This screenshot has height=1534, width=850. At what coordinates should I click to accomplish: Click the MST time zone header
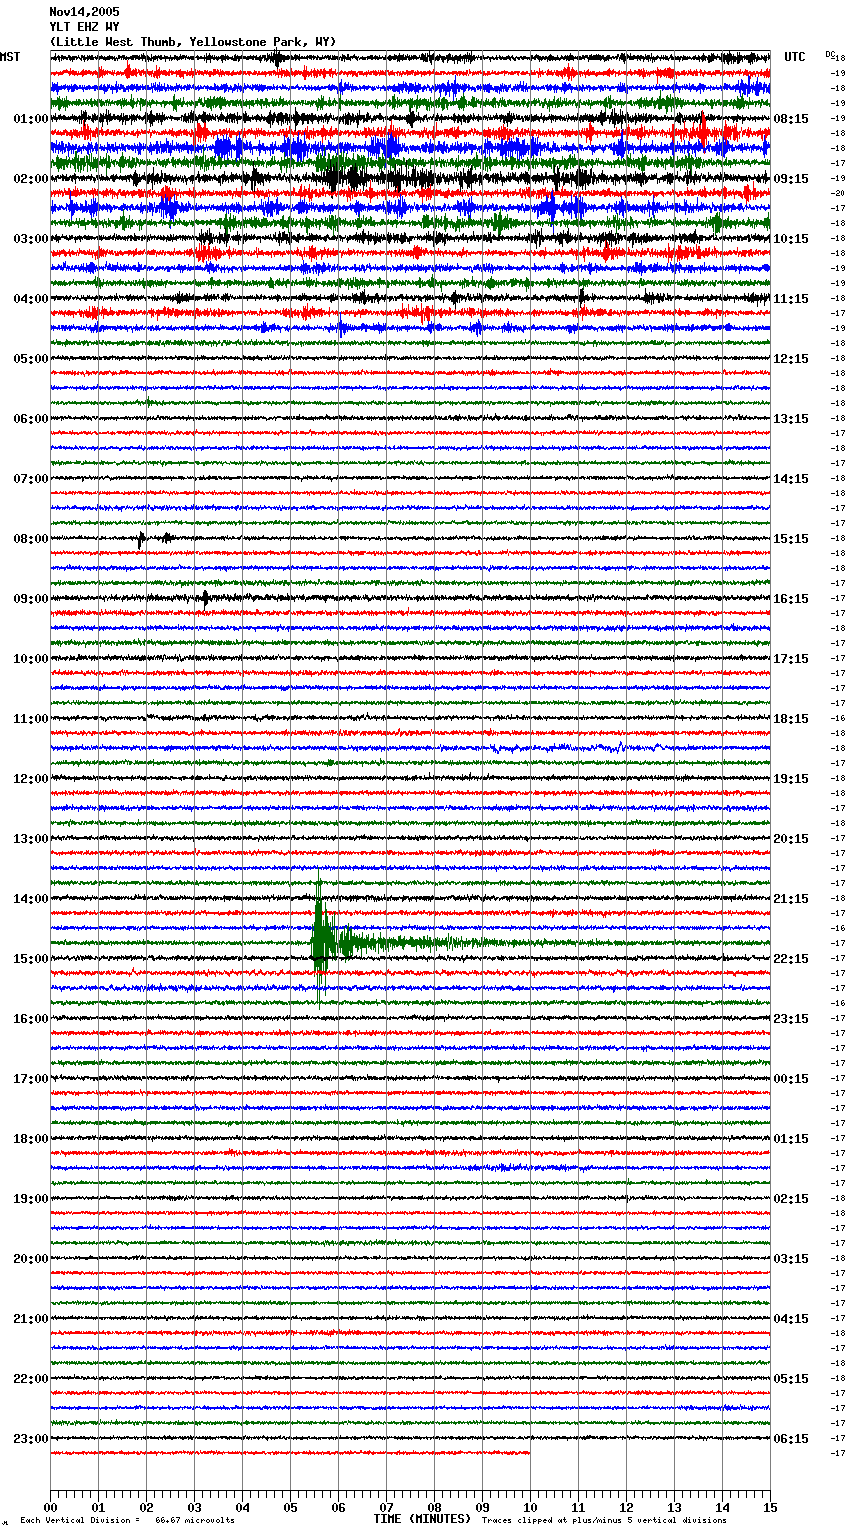coord(10,57)
